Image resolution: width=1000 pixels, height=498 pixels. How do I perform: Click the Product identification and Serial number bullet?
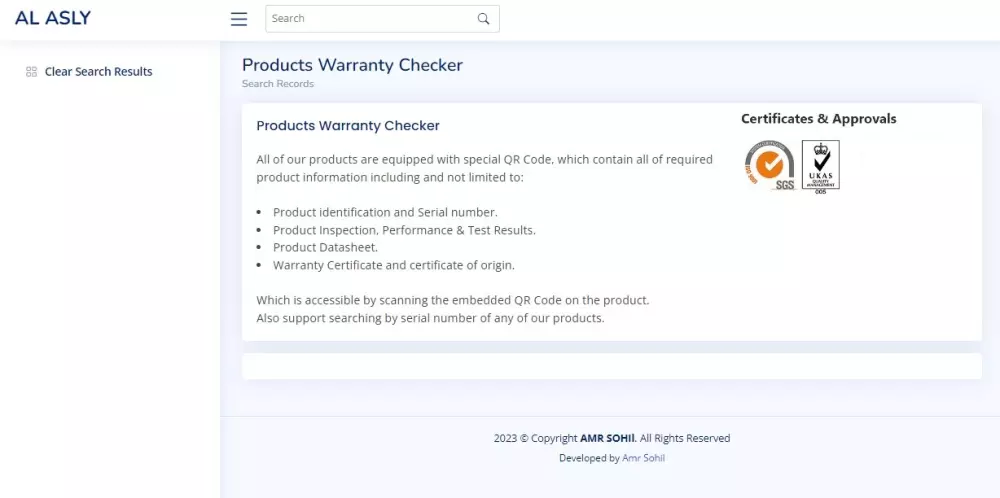click(x=385, y=212)
